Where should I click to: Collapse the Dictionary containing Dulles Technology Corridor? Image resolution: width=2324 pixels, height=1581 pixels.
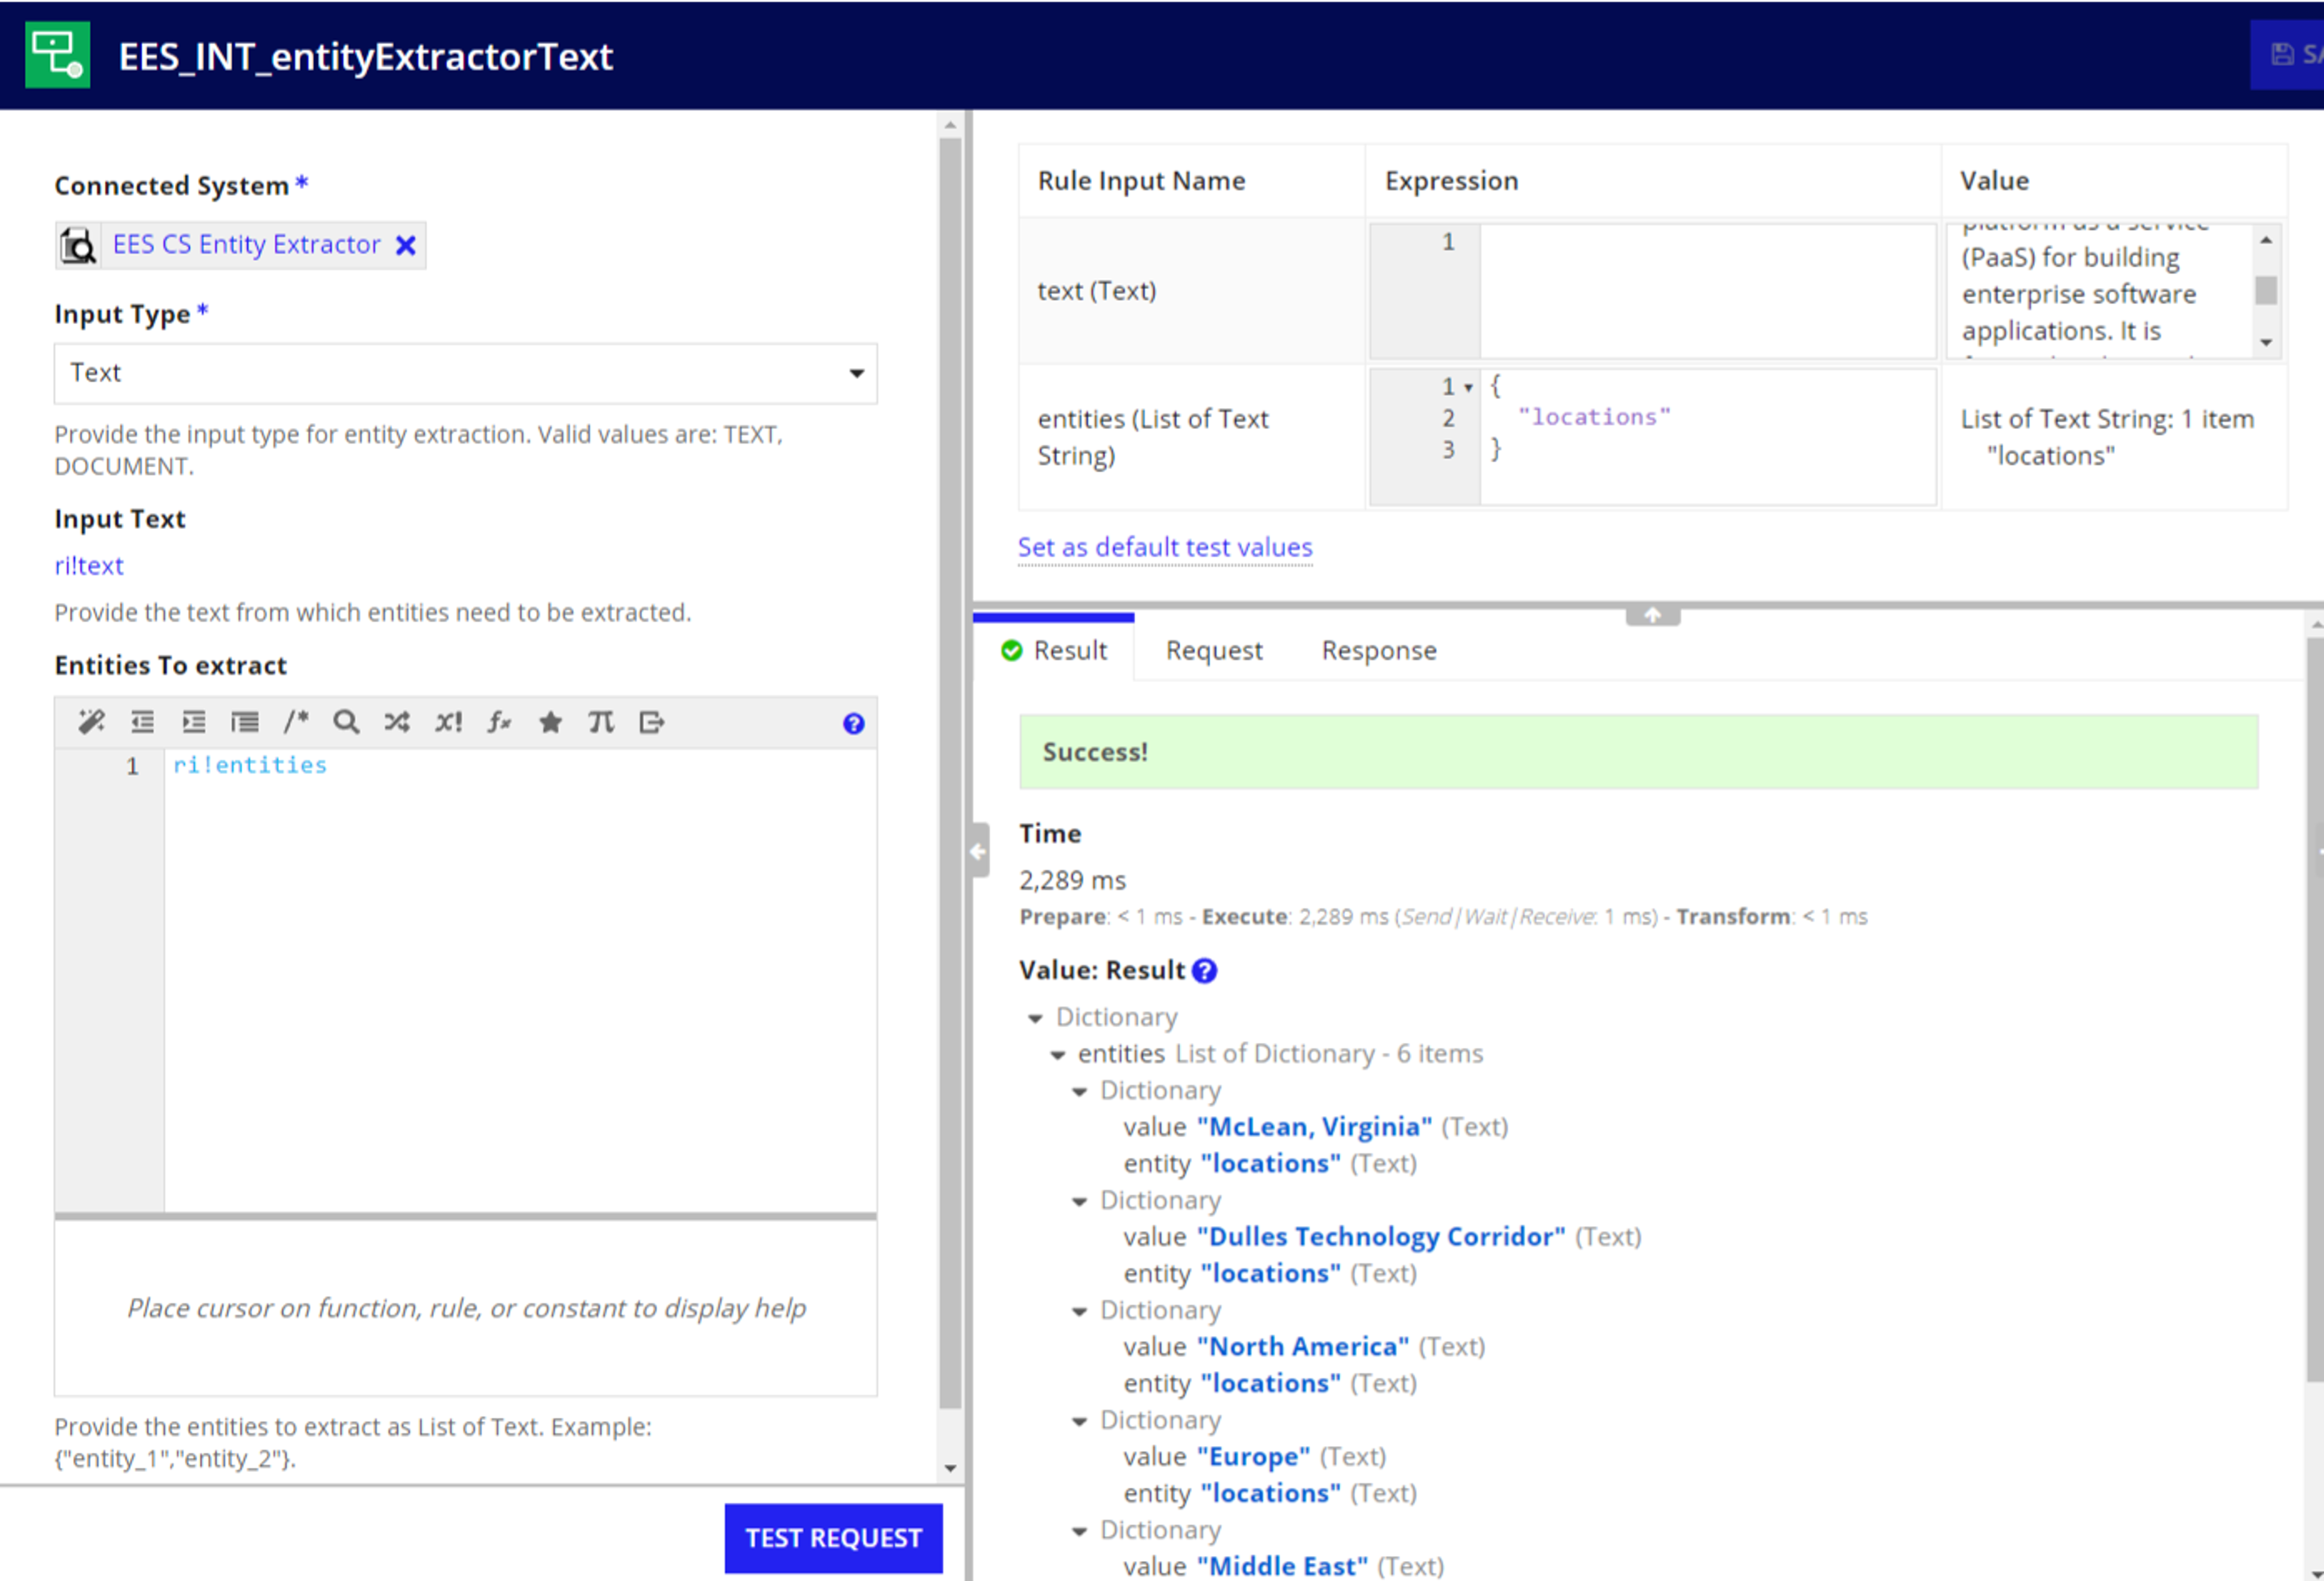pyautogui.click(x=1079, y=1202)
